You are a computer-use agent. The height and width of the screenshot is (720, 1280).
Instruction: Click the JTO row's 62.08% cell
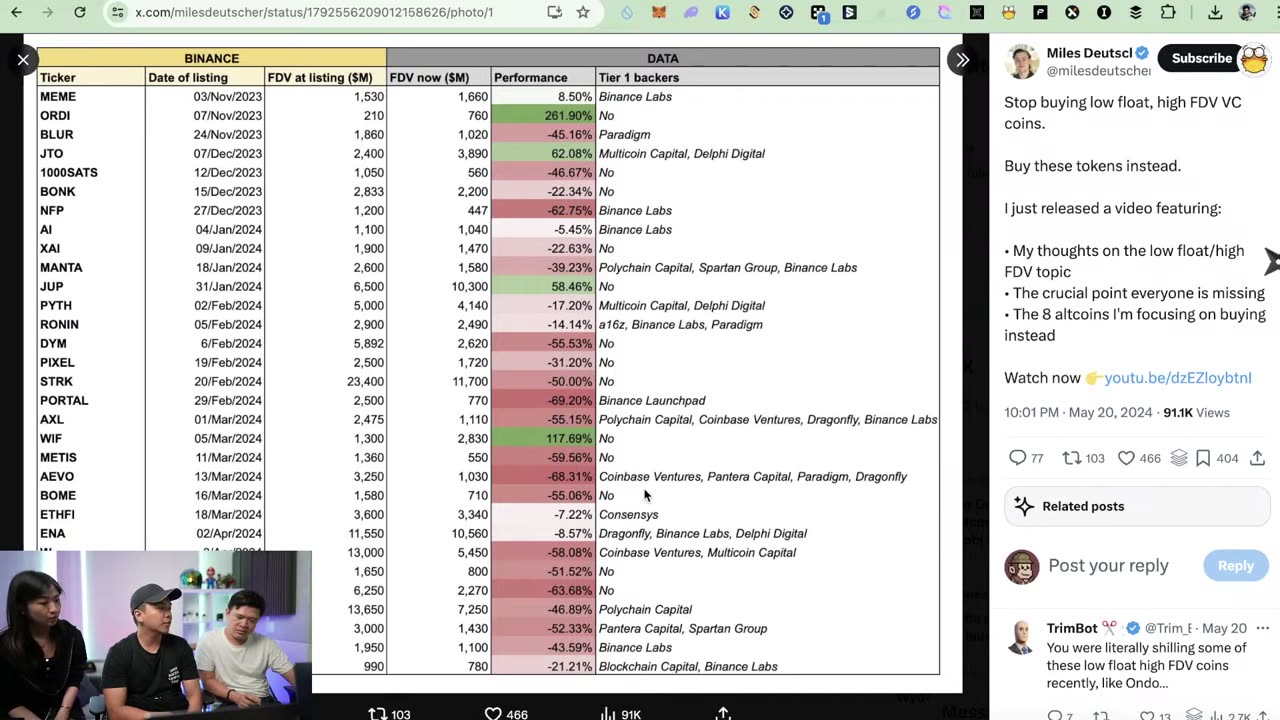click(544, 154)
